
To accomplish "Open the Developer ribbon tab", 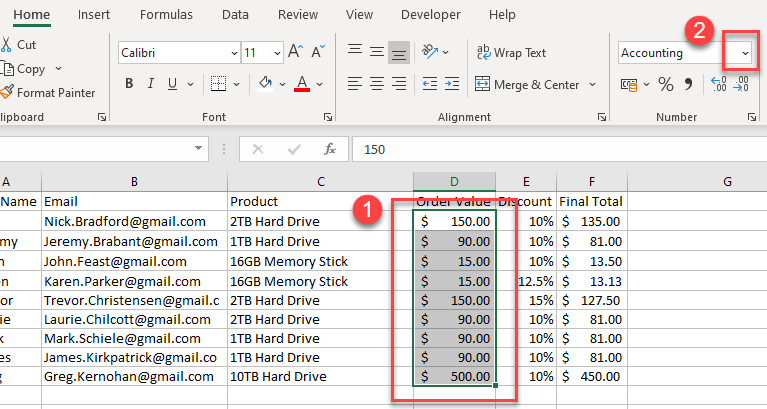I will click(x=431, y=15).
